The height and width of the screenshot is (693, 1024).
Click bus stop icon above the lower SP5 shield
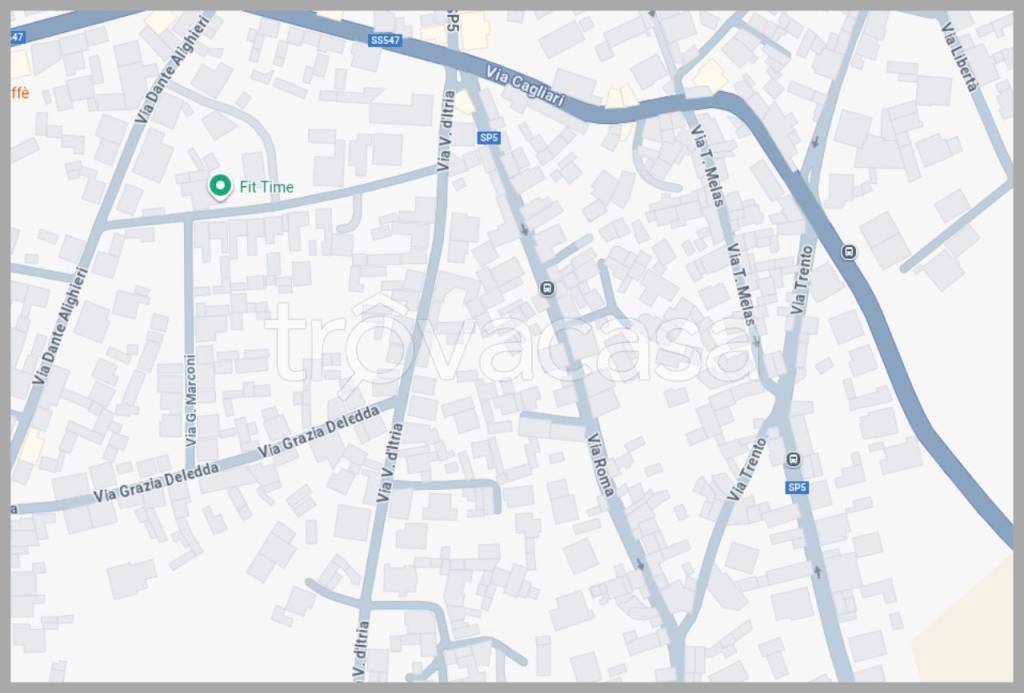pyautogui.click(x=793, y=460)
